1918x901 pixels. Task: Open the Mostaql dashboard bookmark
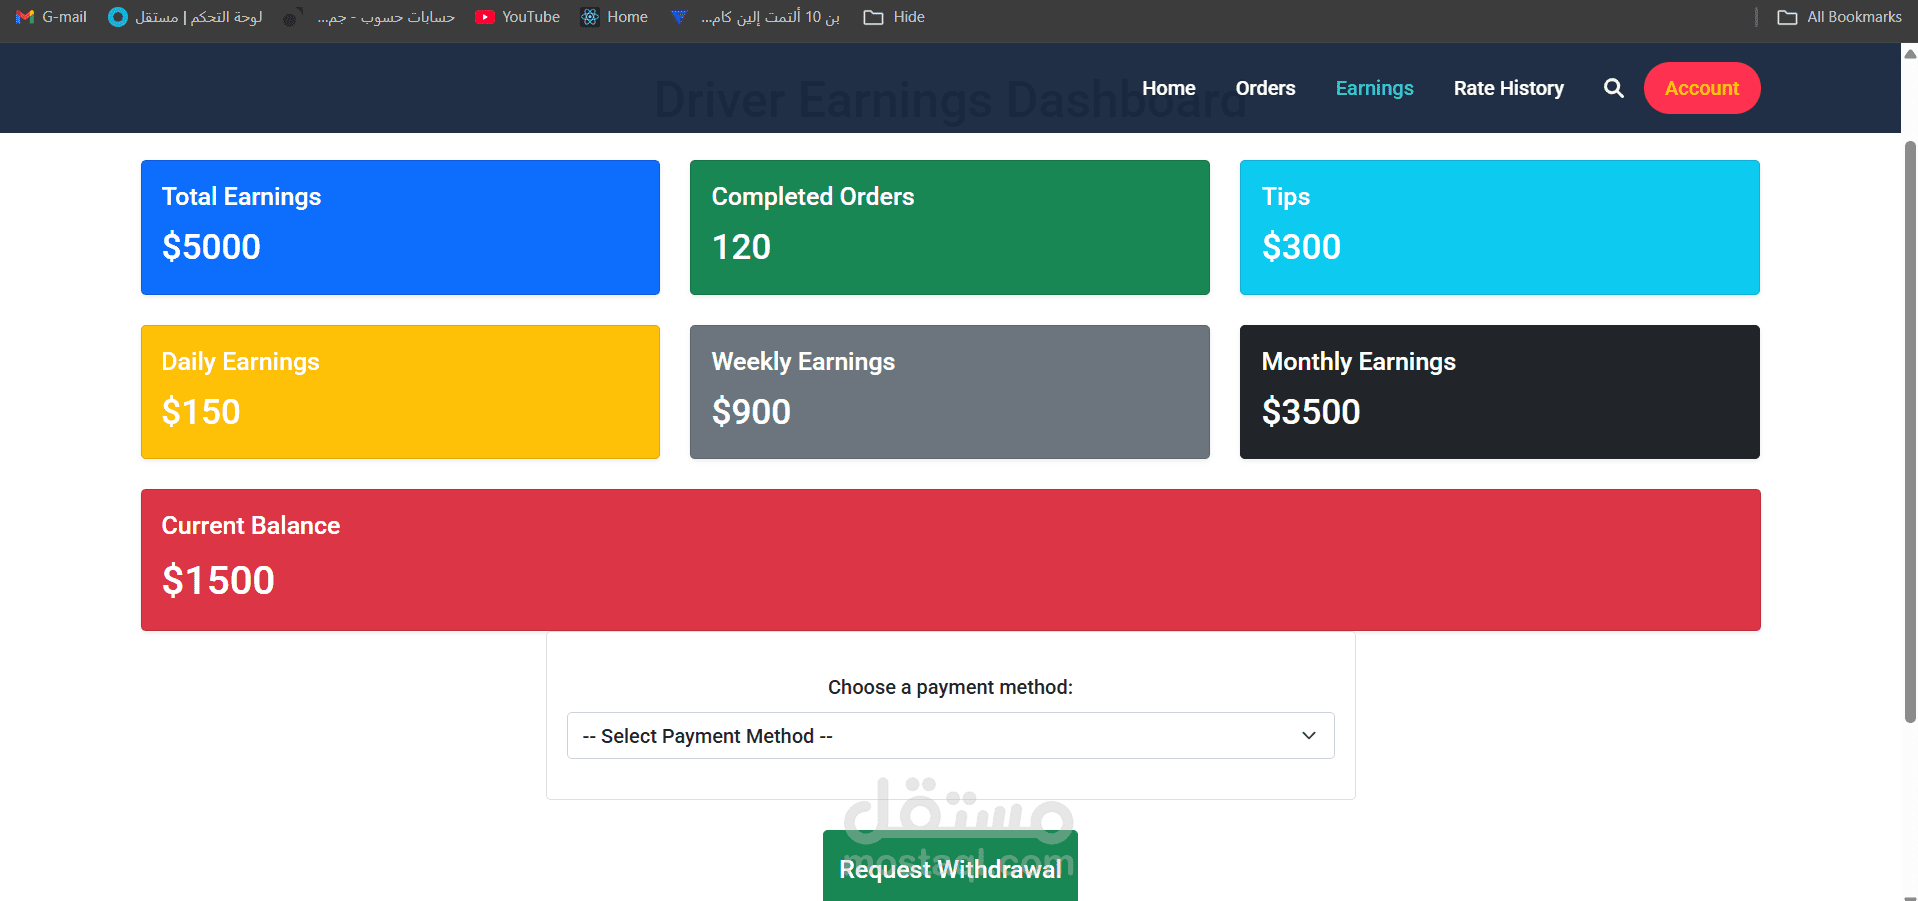click(x=185, y=17)
